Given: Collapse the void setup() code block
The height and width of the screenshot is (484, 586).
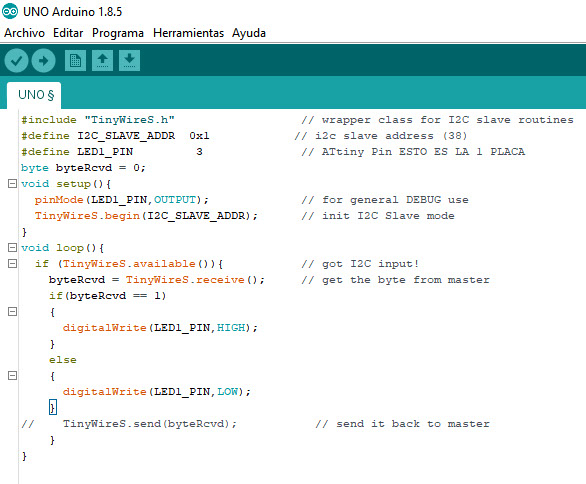Looking at the screenshot, I should pyautogui.click(x=12, y=184).
